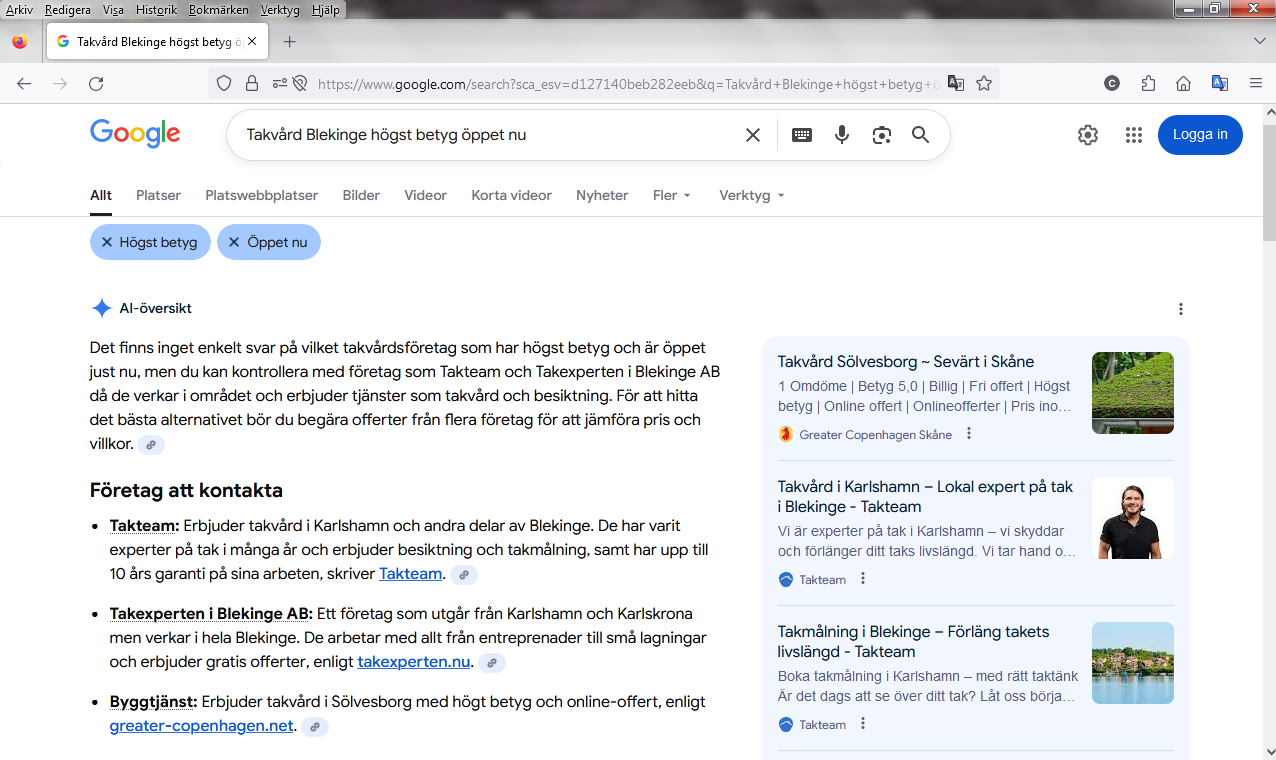Switch to the Bilder results tab
The image size is (1276, 760).
[361, 196]
